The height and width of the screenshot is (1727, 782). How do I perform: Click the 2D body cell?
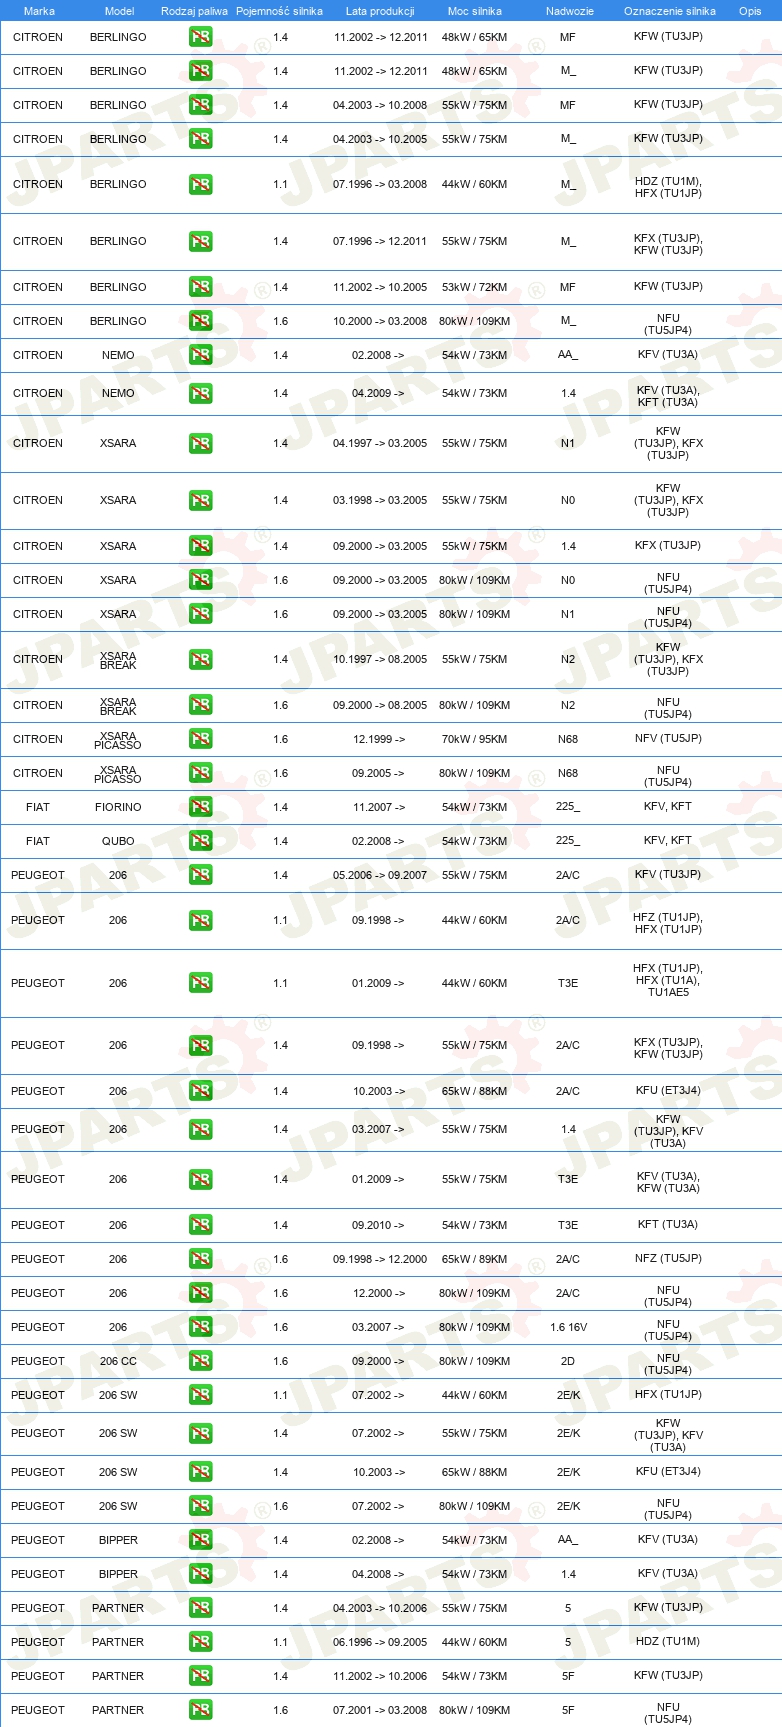568,1361
